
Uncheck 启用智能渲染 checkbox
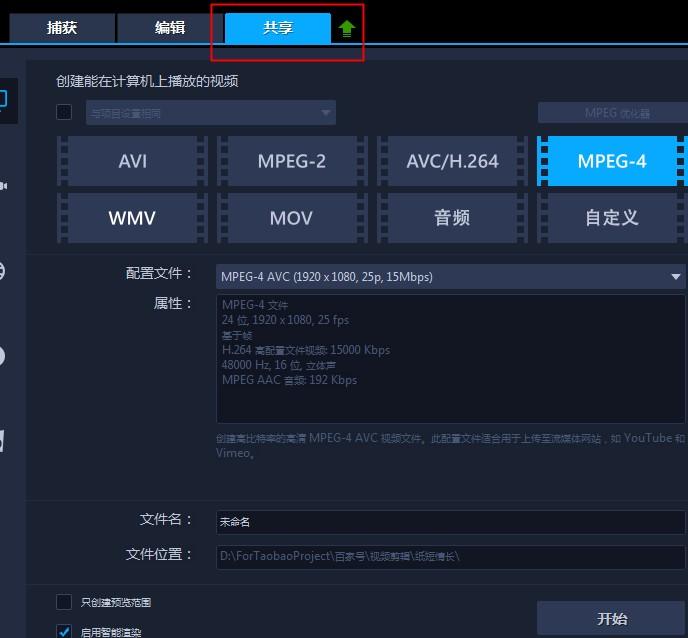(64, 631)
